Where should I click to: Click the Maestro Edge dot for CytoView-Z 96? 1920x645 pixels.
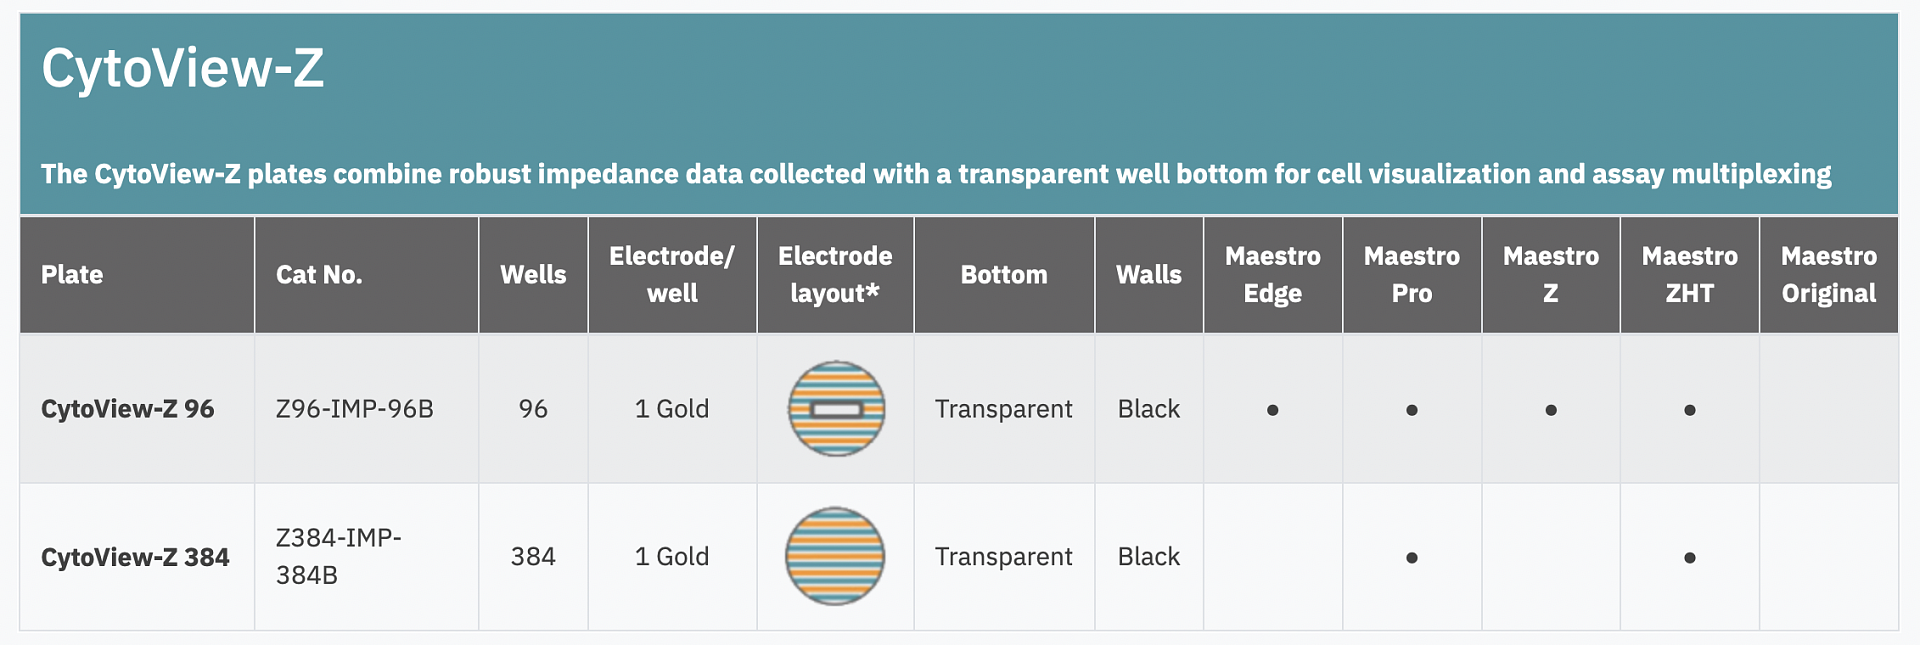[x=1272, y=410]
